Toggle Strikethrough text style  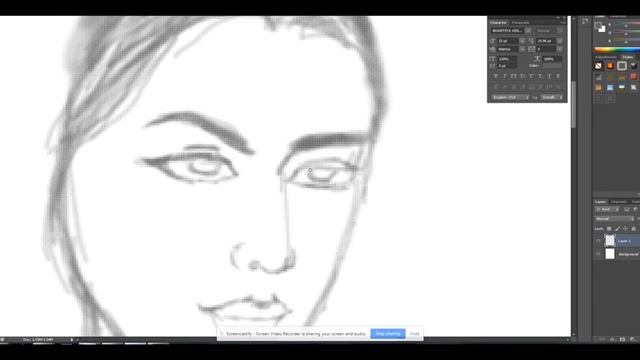tap(558, 76)
